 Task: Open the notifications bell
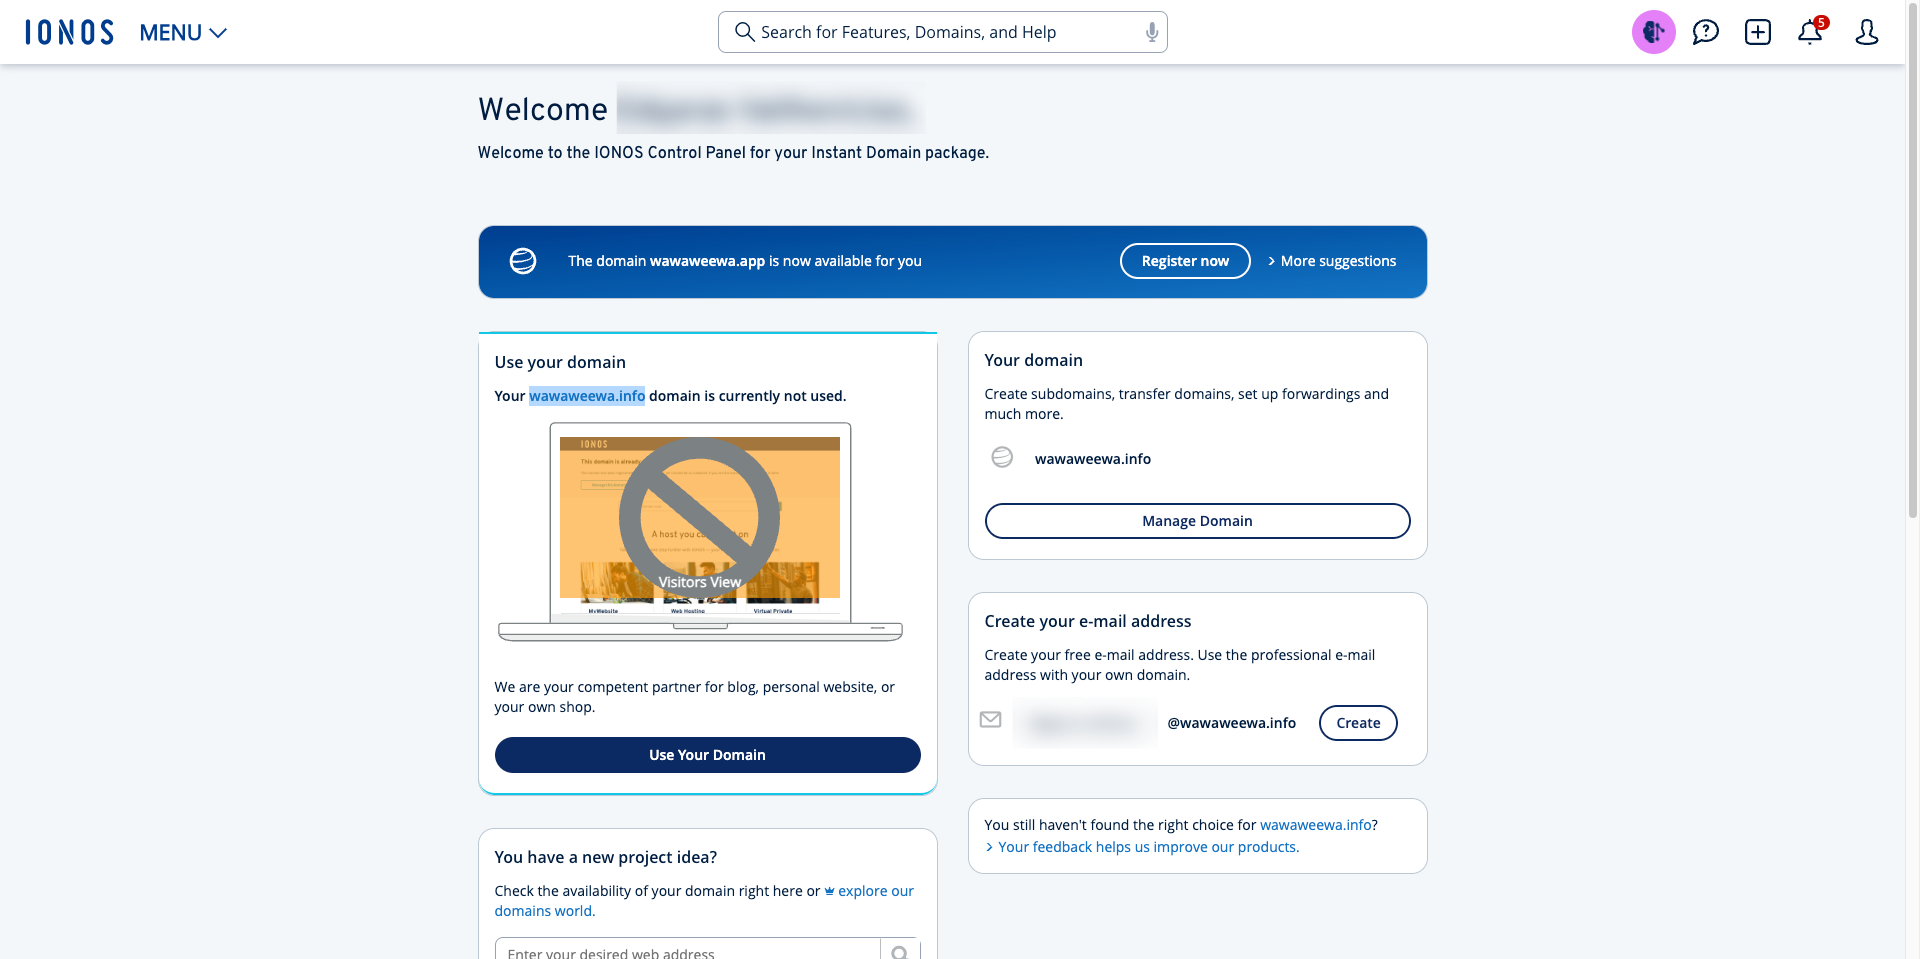[x=1810, y=32]
